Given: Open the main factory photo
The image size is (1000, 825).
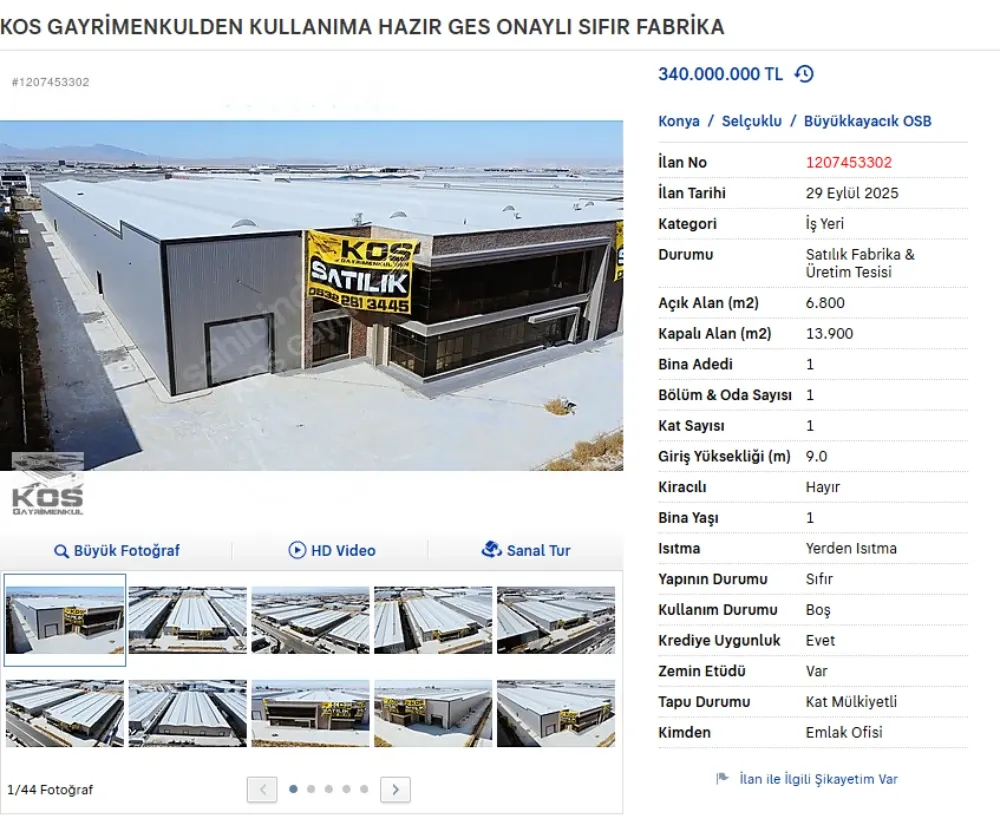Looking at the screenshot, I should [311, 296].
